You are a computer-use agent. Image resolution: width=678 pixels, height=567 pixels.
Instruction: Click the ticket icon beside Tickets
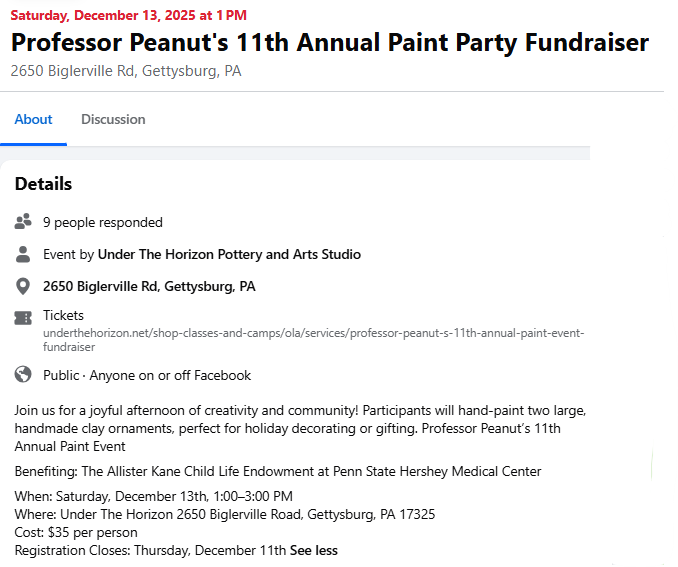[x=23, y=318]
